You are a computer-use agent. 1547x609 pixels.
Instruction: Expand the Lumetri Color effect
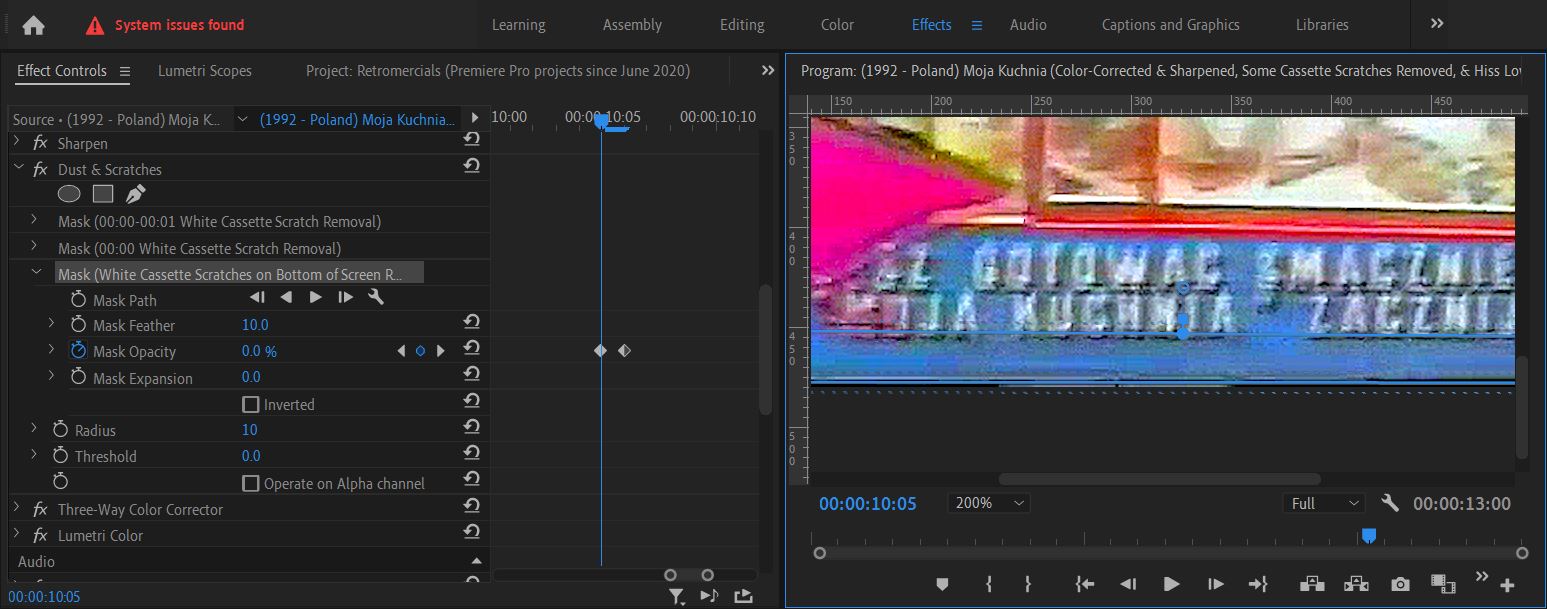click(16, 535)
